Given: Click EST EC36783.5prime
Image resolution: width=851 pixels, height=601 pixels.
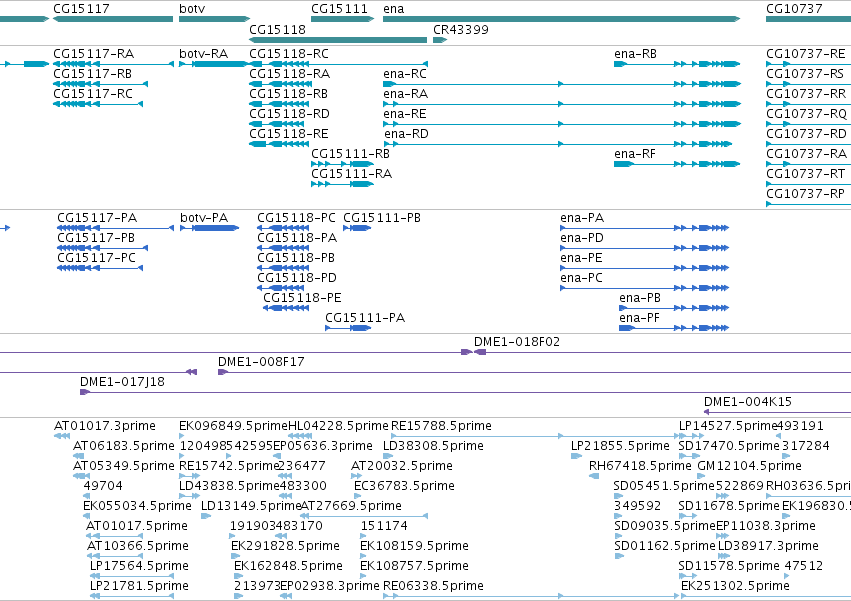Looking at the screenshot, I should pyautogui.click(x=404, y=486).
